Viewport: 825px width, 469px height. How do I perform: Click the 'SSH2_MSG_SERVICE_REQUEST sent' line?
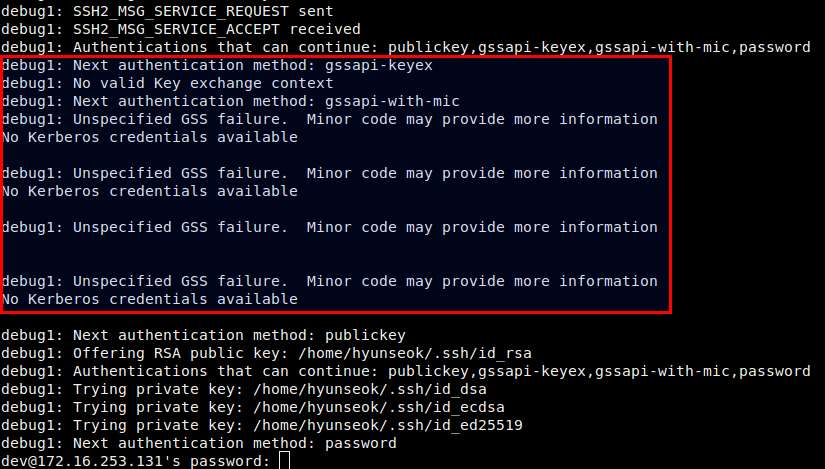point(167,11)
